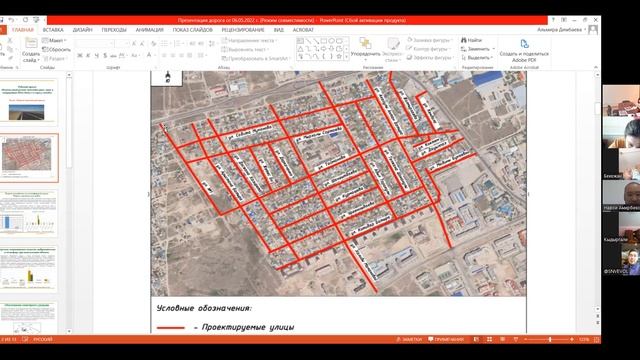Select the rectangle shape in shapes gallery
Image resolution: width=640 pixels, height=360 pixels.
(x=324, y=41)
